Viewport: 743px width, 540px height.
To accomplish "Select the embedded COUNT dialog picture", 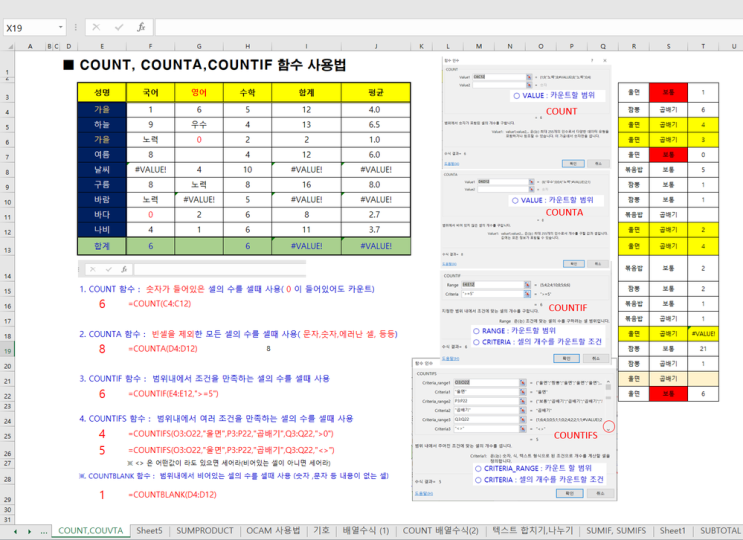I will point(526,113).
